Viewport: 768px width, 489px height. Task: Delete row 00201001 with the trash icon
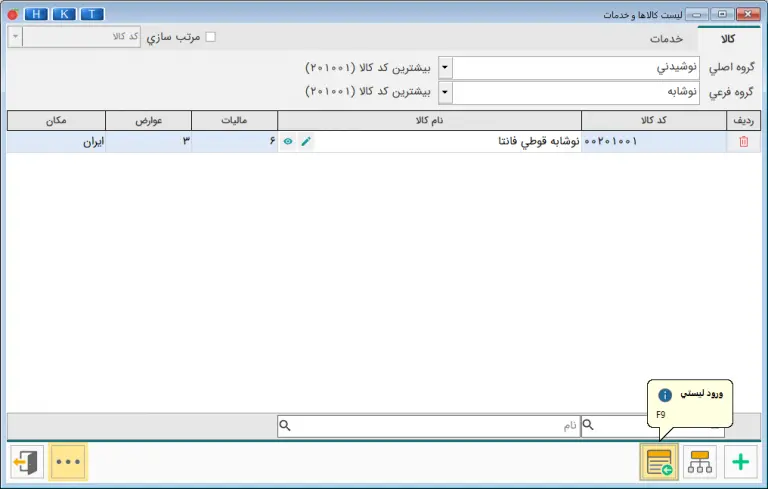coord(744,142)
